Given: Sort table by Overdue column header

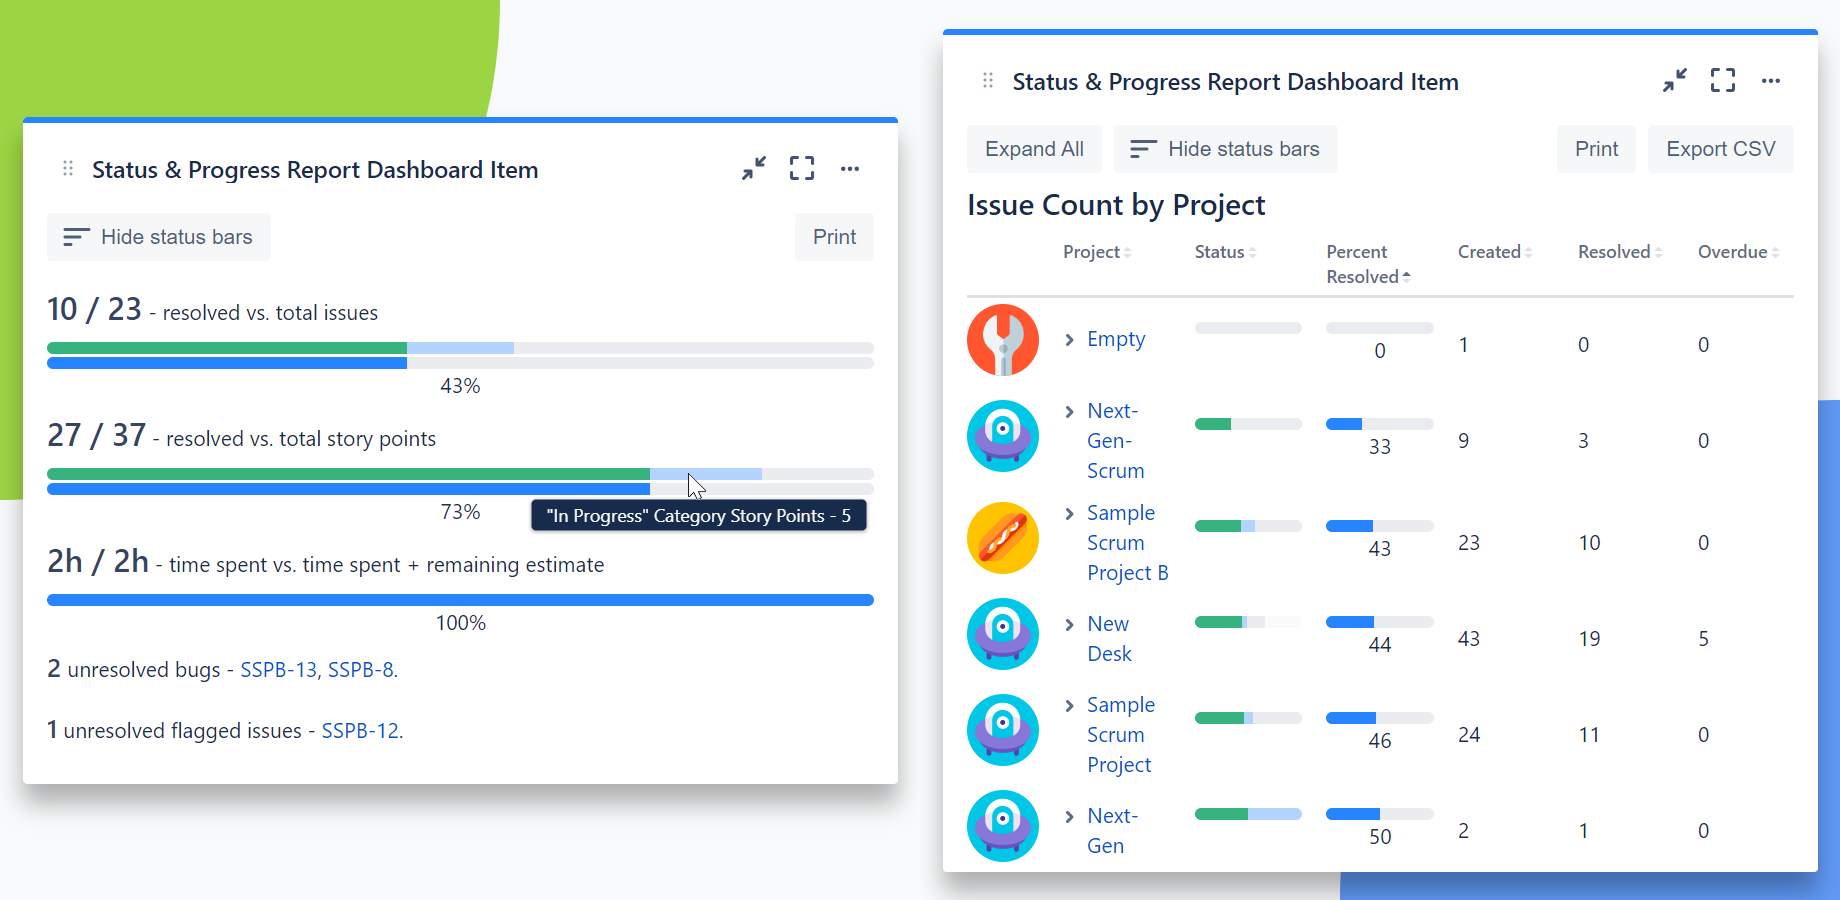Looking at the screenshot, I should [1738, 252].
